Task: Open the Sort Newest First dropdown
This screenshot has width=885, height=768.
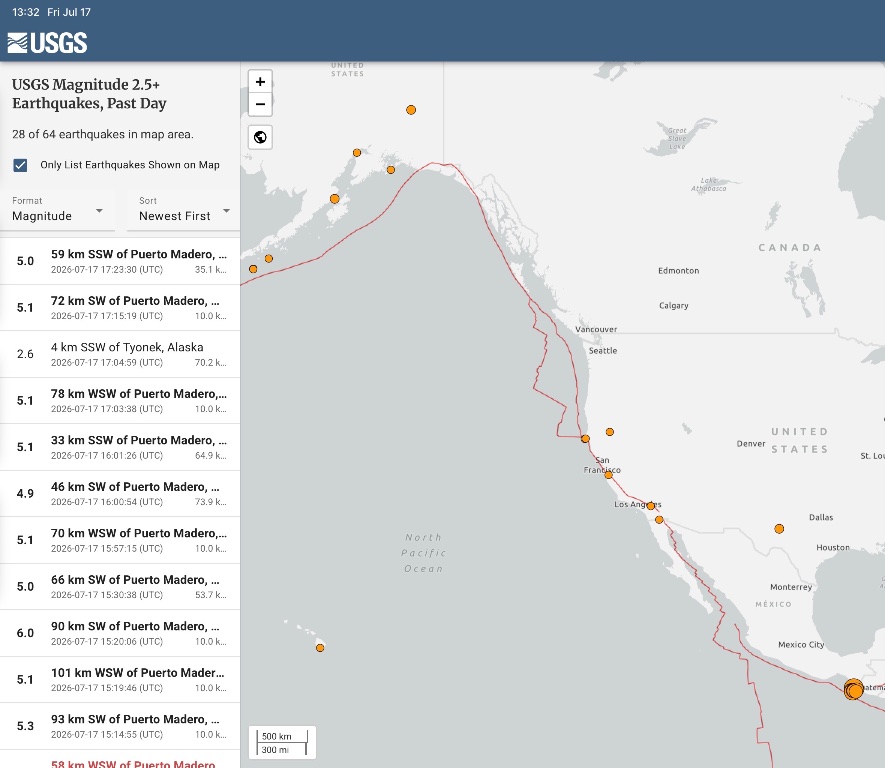Action: click(x=184, y=210)
